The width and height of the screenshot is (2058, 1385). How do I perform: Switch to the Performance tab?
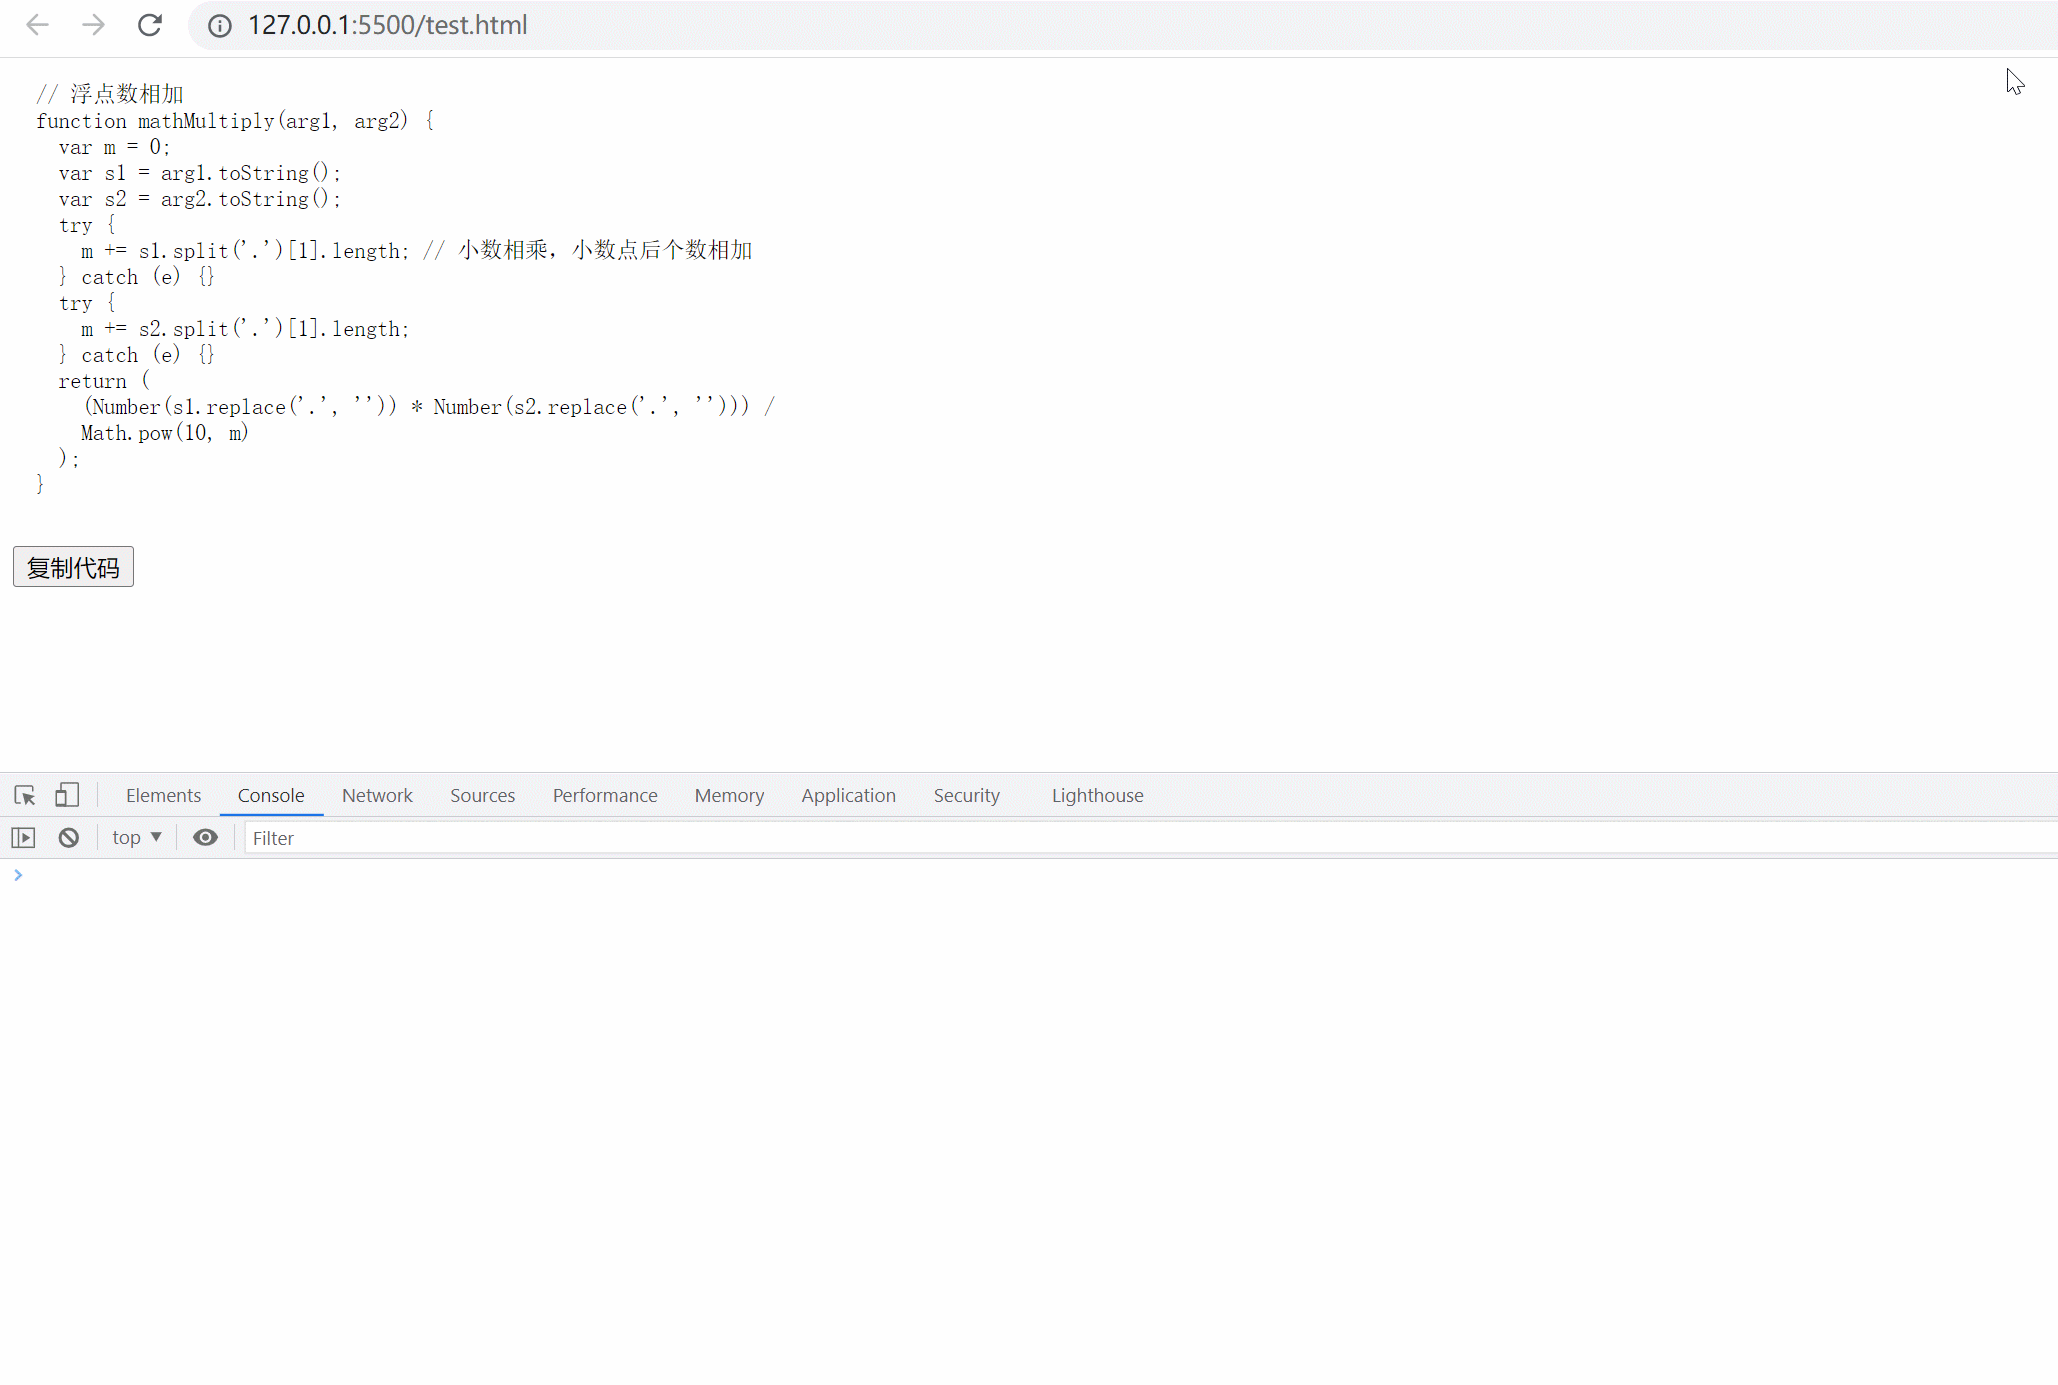coord(605,796)
